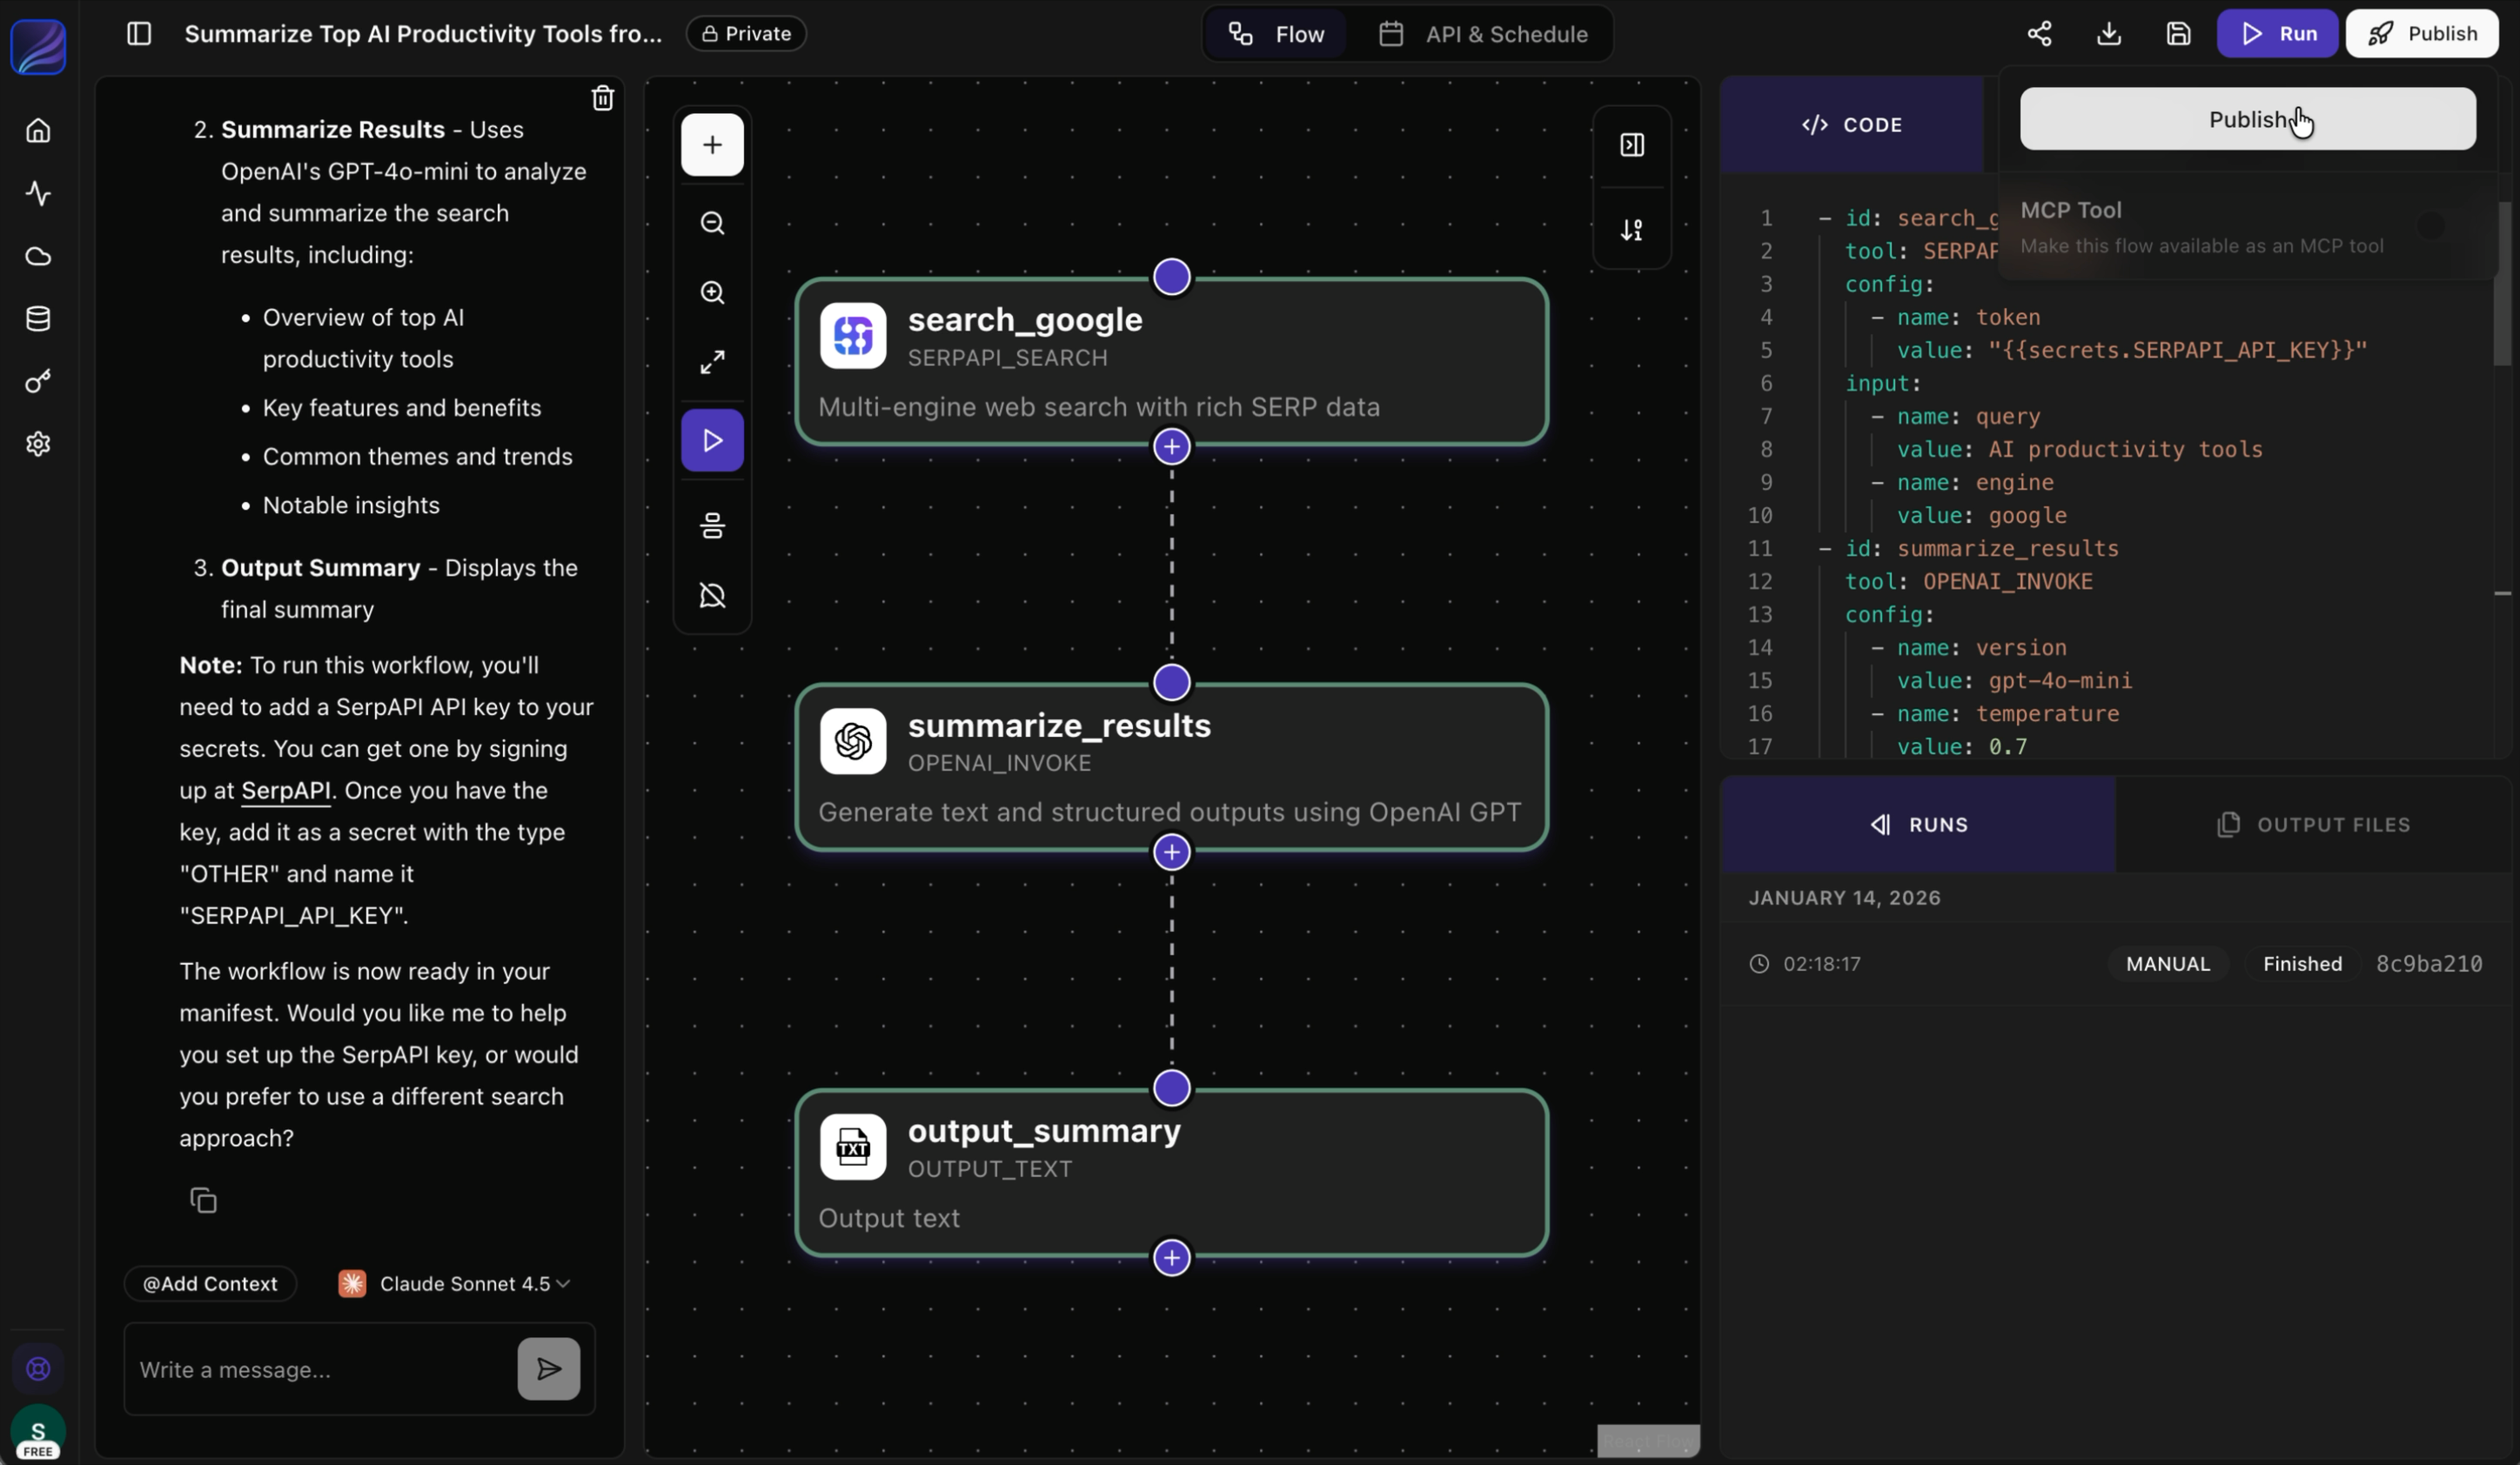Open the SerpAPI link in chat

point(285,791)
